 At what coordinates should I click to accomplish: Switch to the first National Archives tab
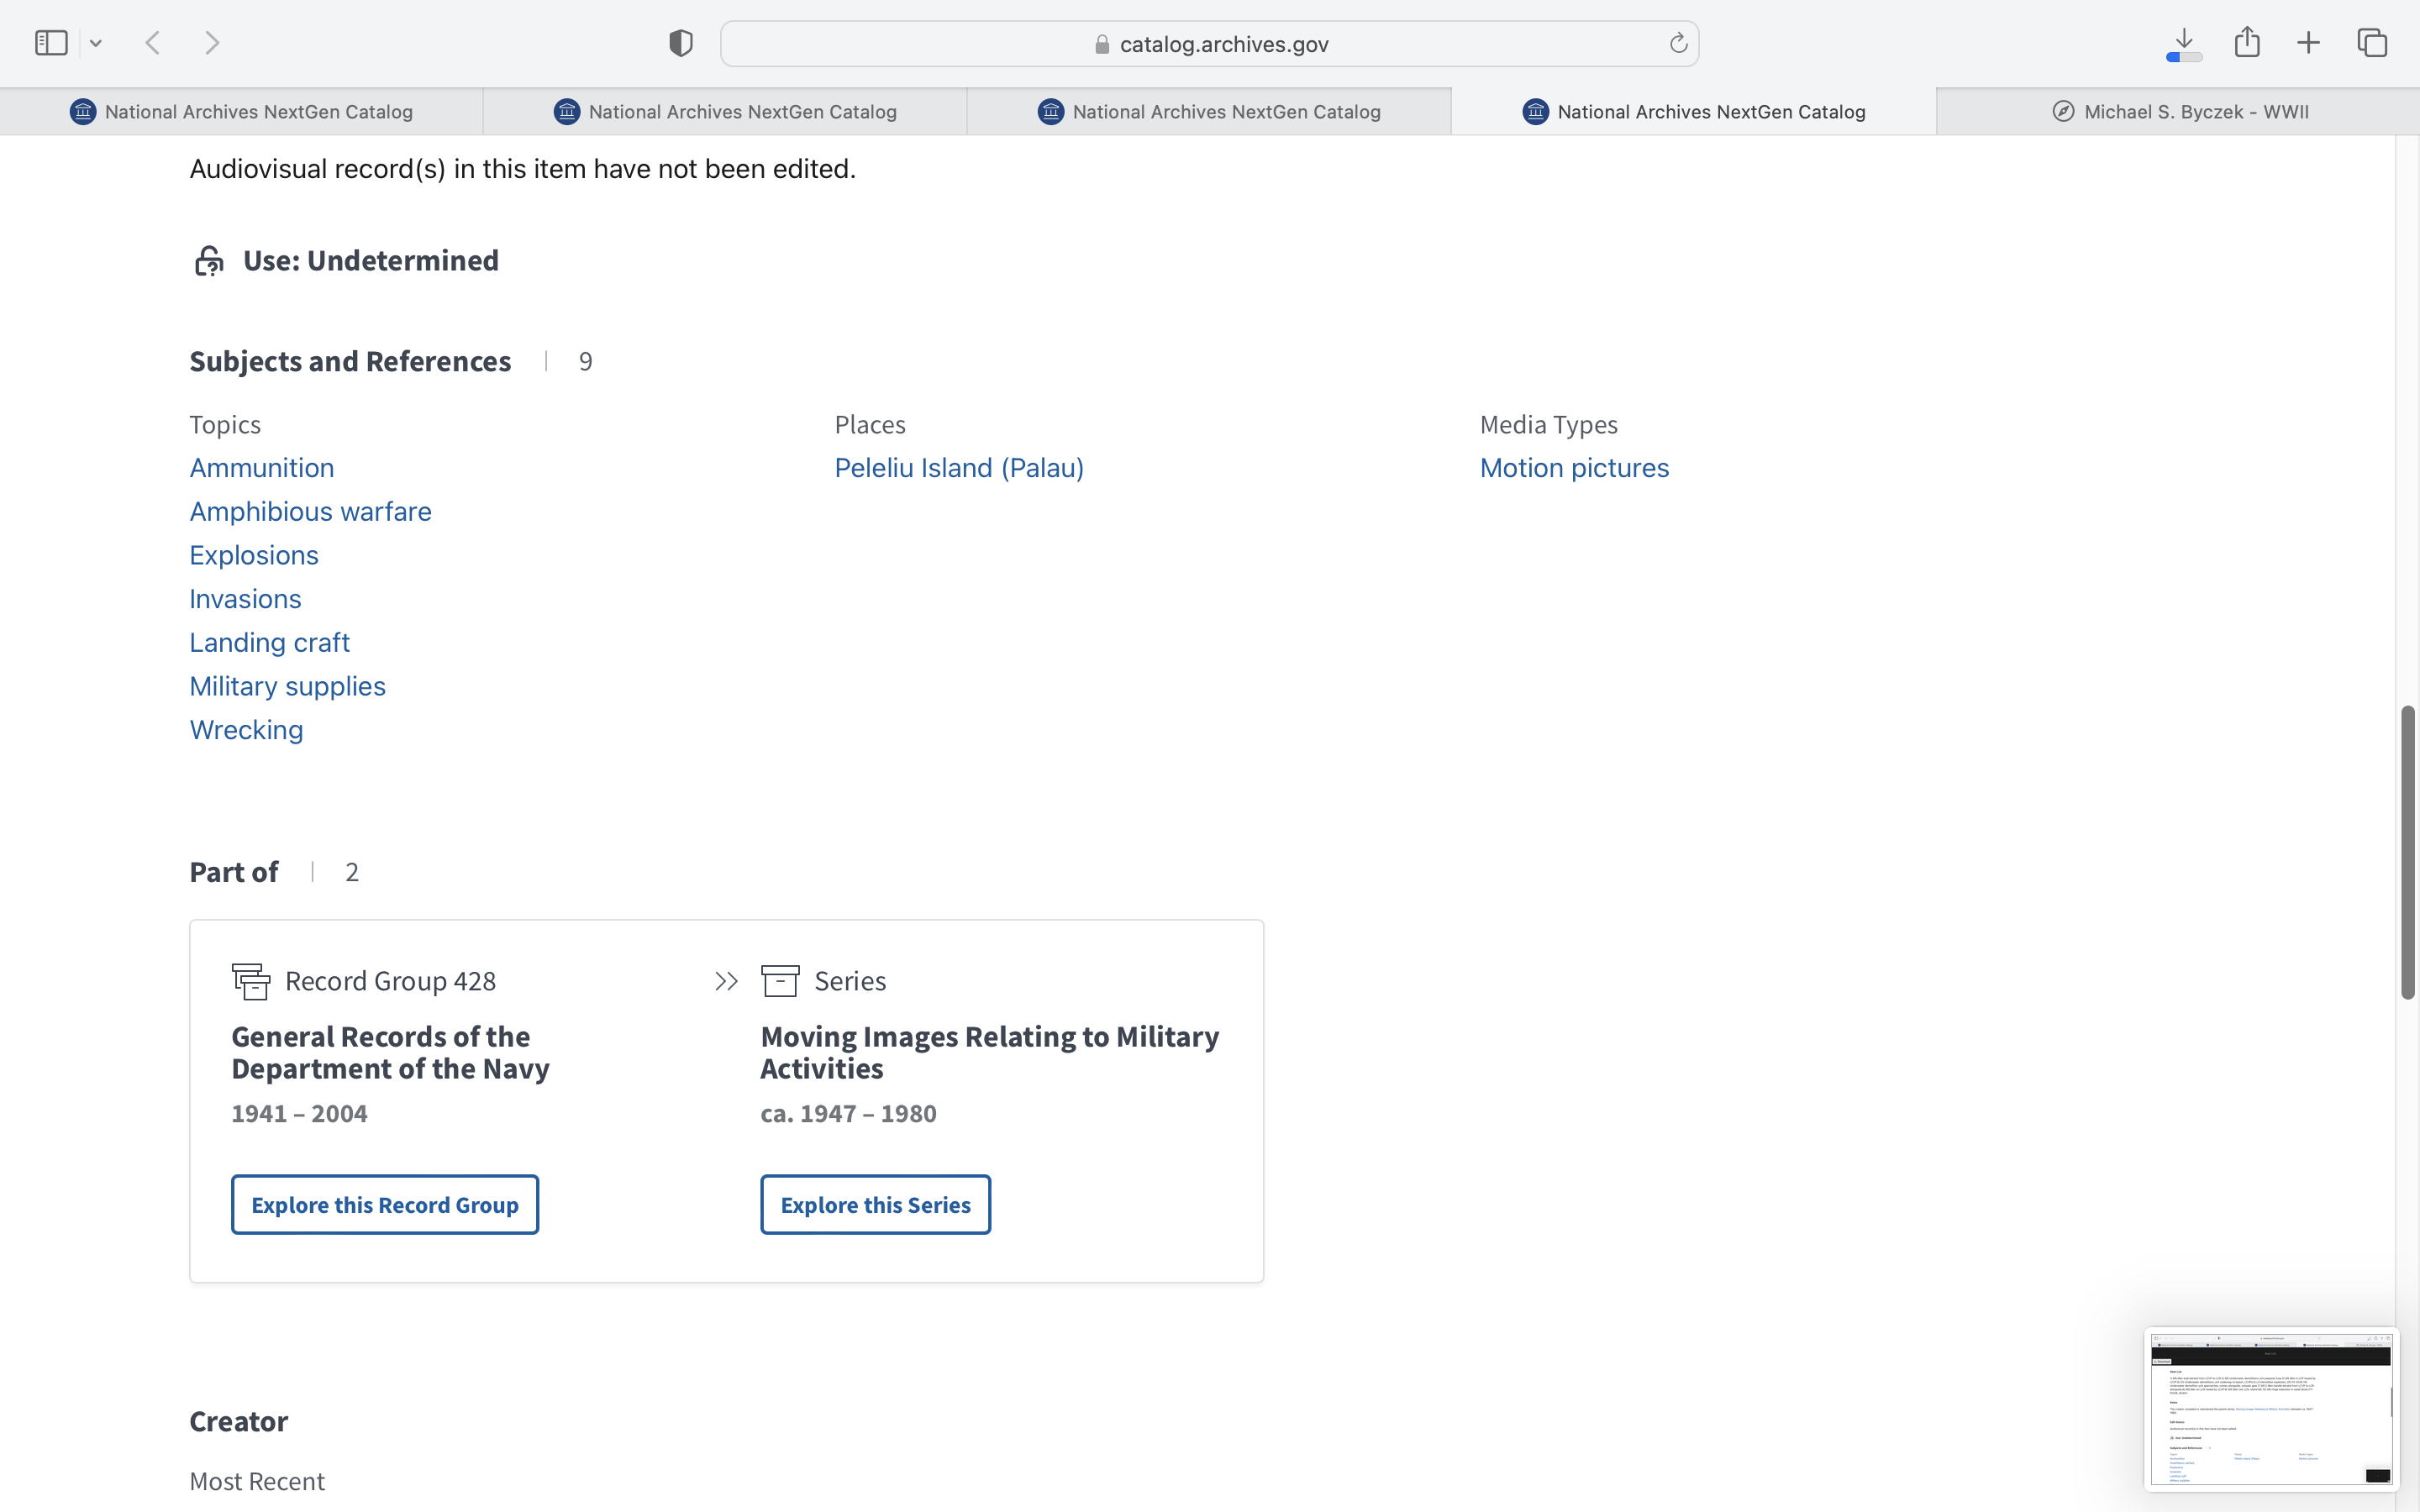(241, 112)
